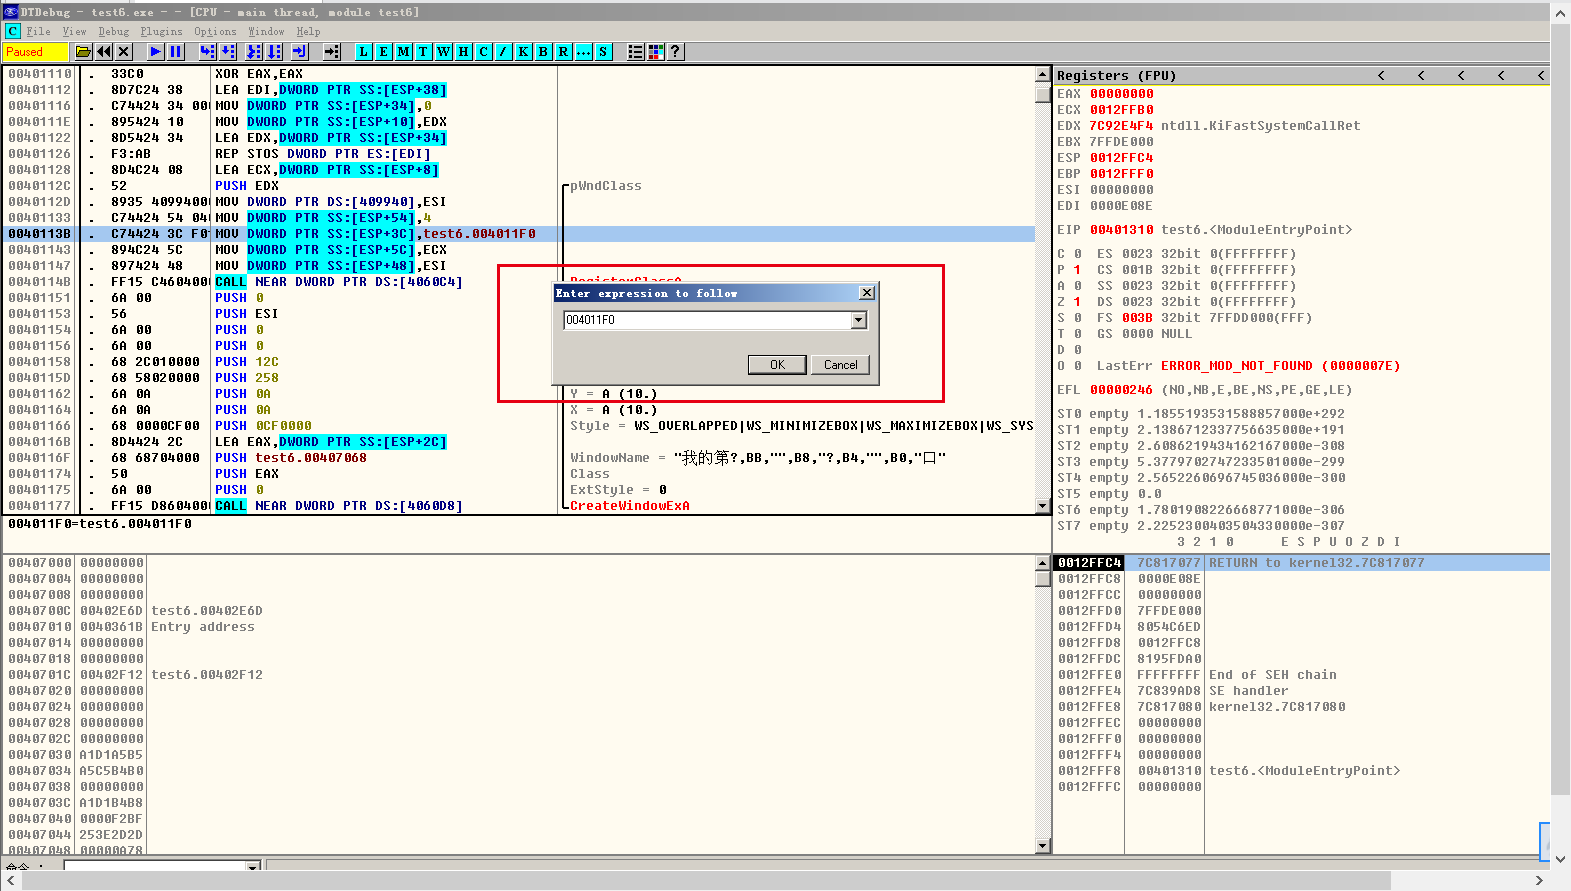Open the Plugins menu

pyautogui.click(x=162, y=32)
